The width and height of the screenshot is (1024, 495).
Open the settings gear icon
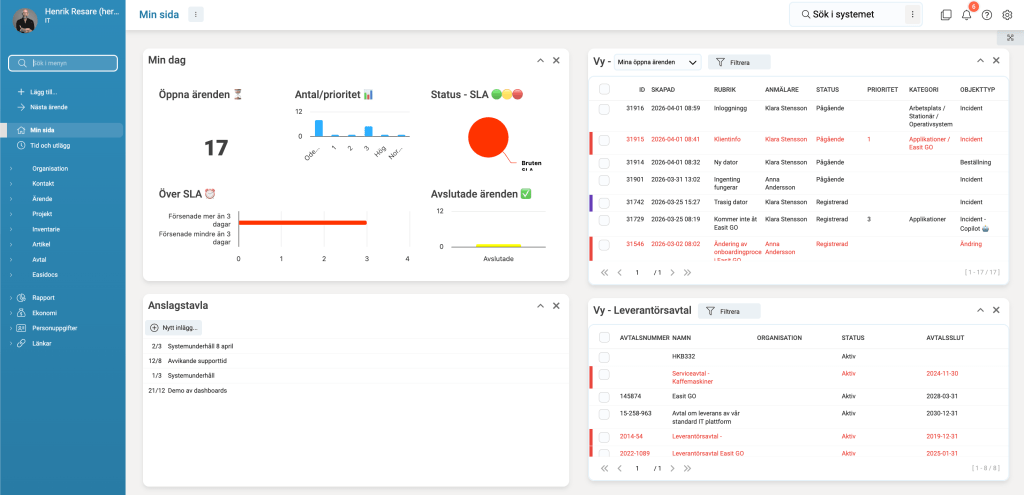point(1007,15)
